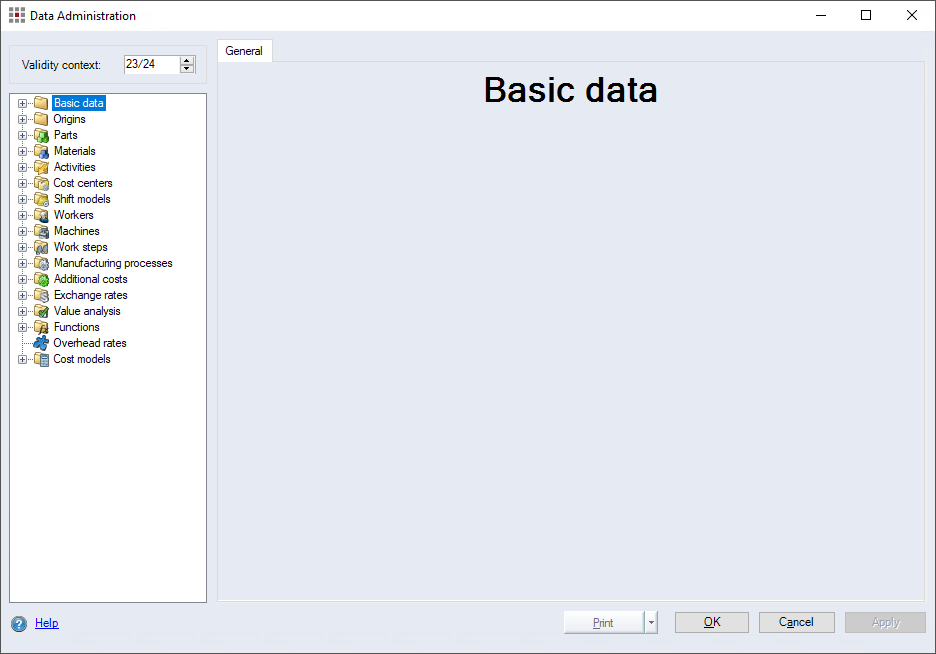Screen dimensions: 936x654
Task: Click the Cost models icon
Action: (x=41, y=359)
